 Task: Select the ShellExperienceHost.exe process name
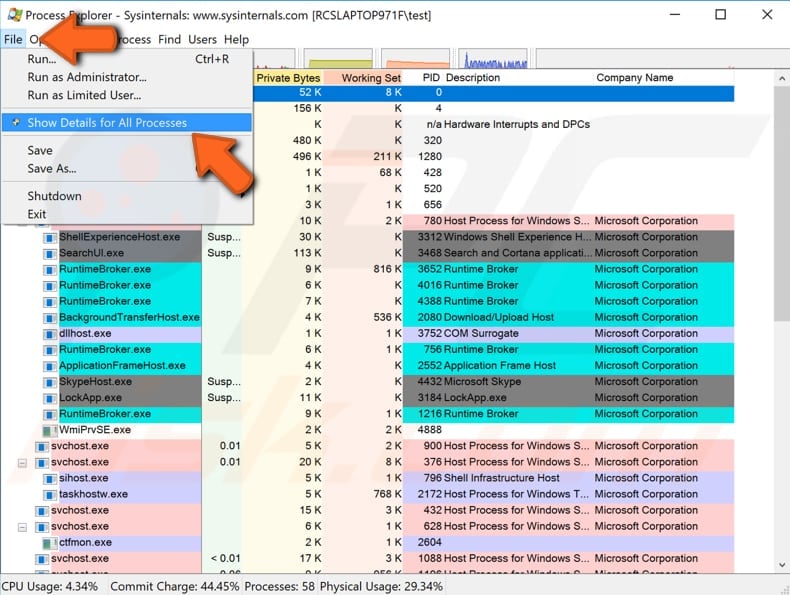[x=119, y=237]
